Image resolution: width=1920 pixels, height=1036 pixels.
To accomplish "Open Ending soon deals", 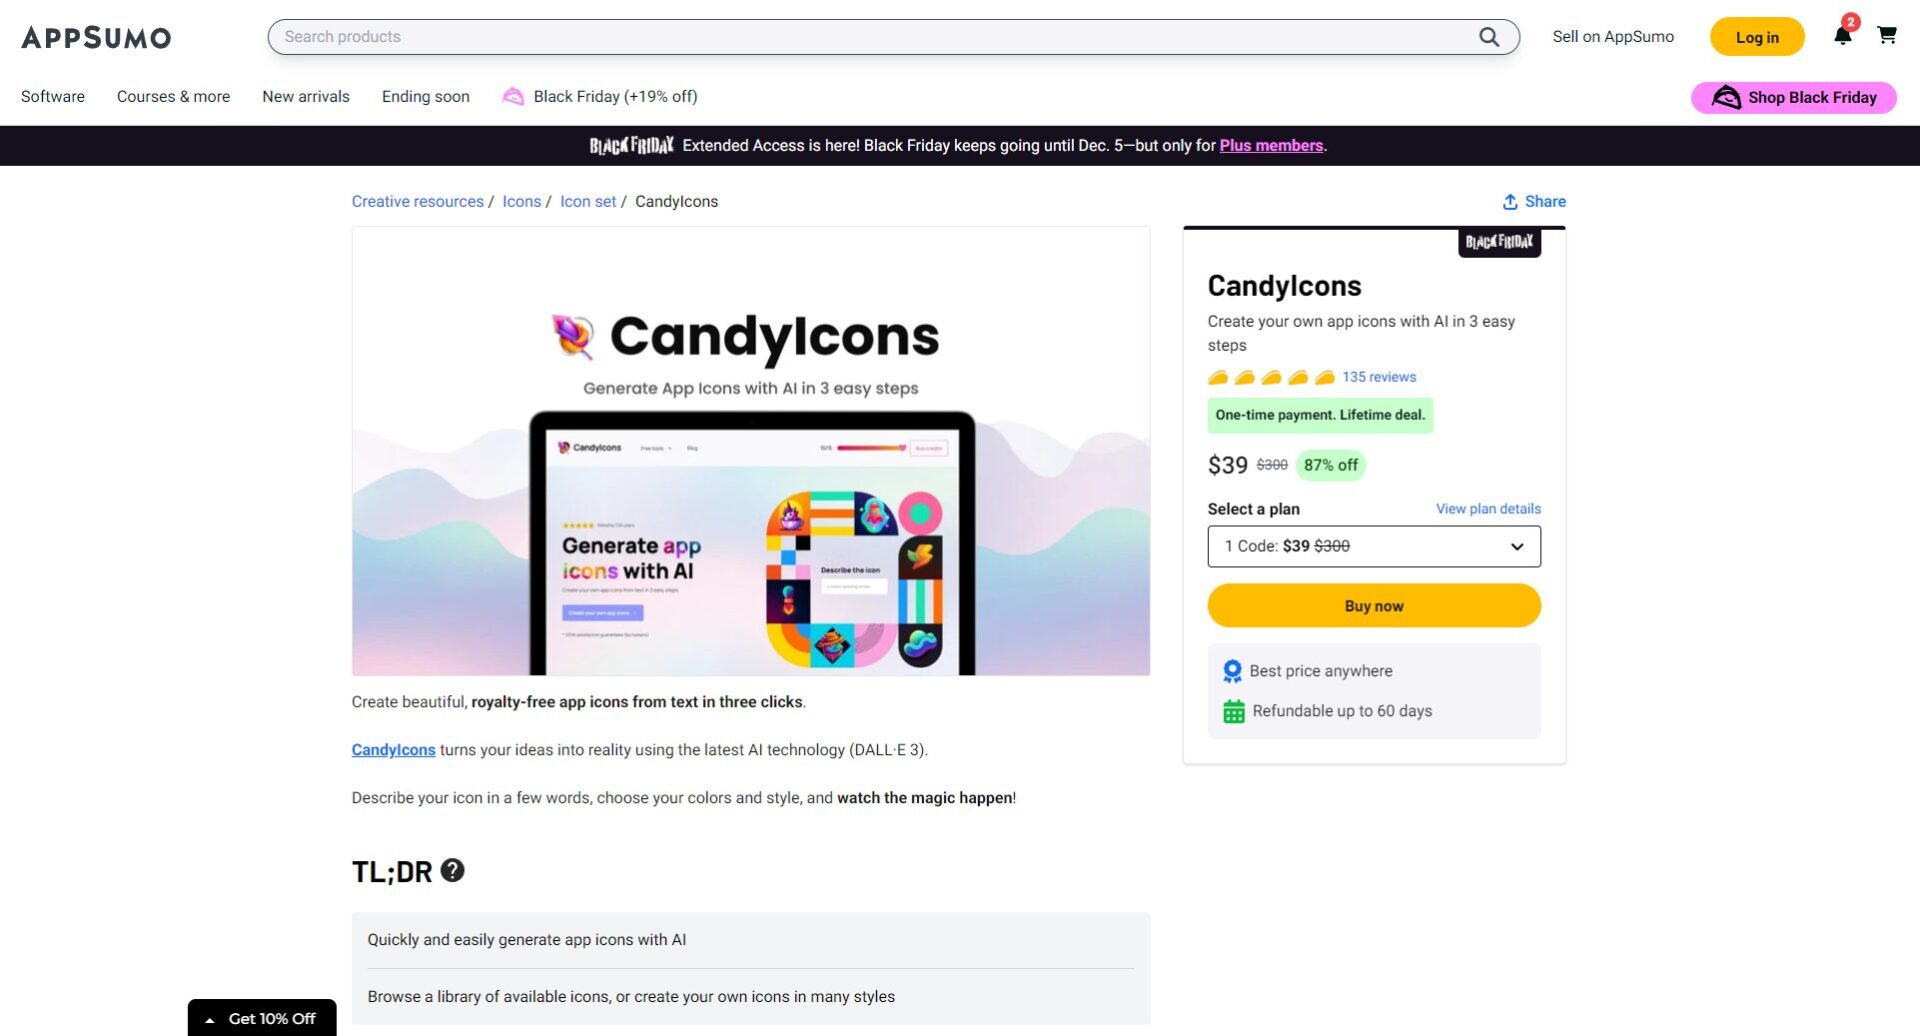I will coord(425,97).
